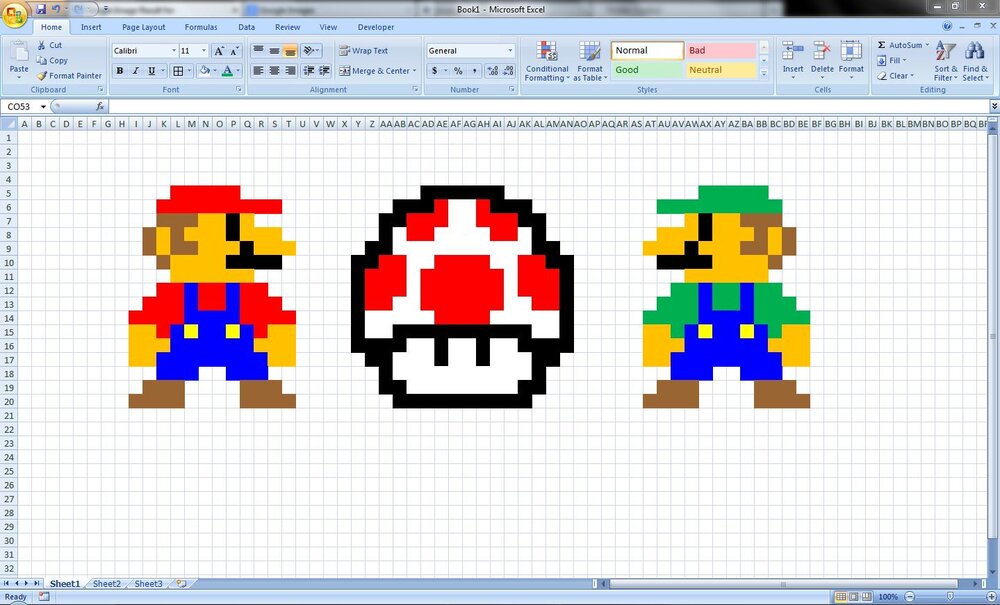Toggle Underline formatting
This screenshot has width=1000, height=605.
pos(151,71)
